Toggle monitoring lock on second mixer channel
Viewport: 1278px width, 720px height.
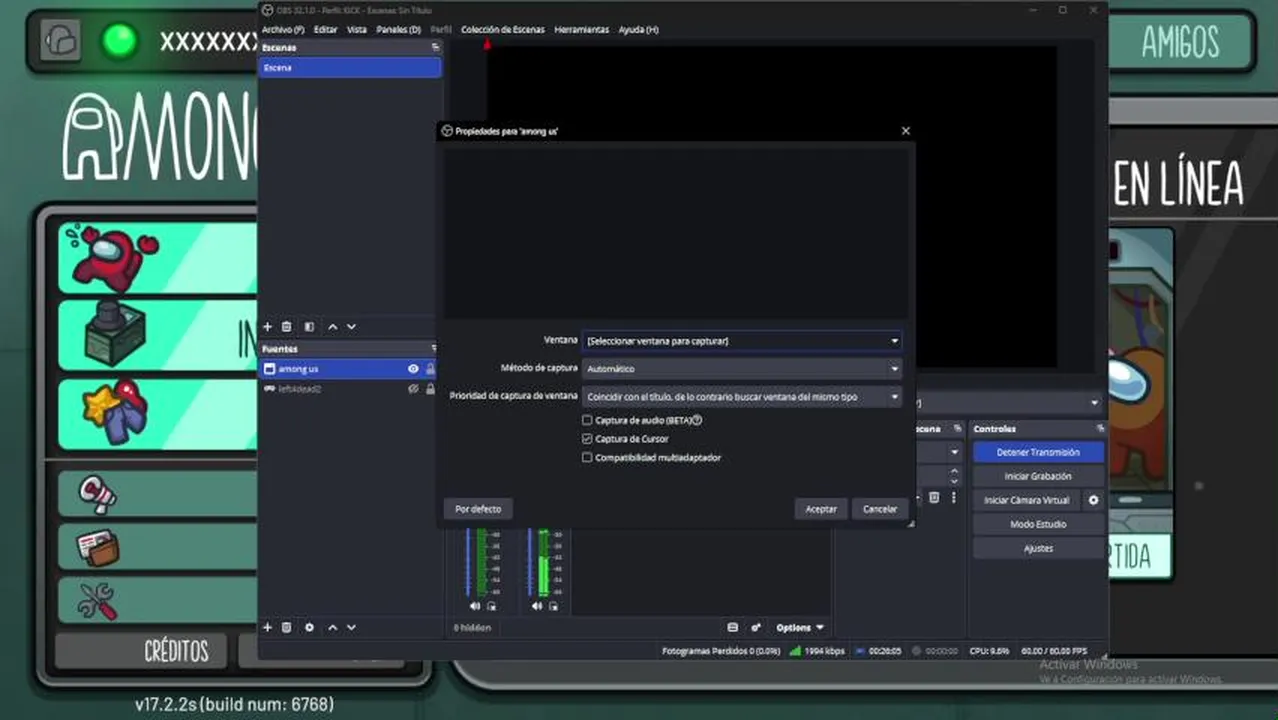click(553, 606)
